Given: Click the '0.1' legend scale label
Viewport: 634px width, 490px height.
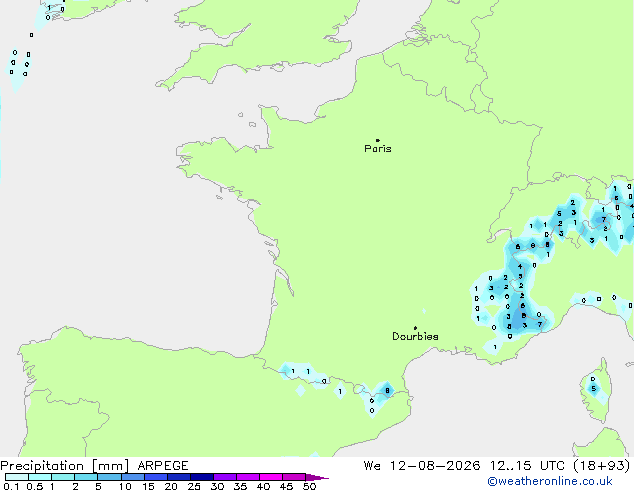Looking at the screenshot, I should 11,486.
